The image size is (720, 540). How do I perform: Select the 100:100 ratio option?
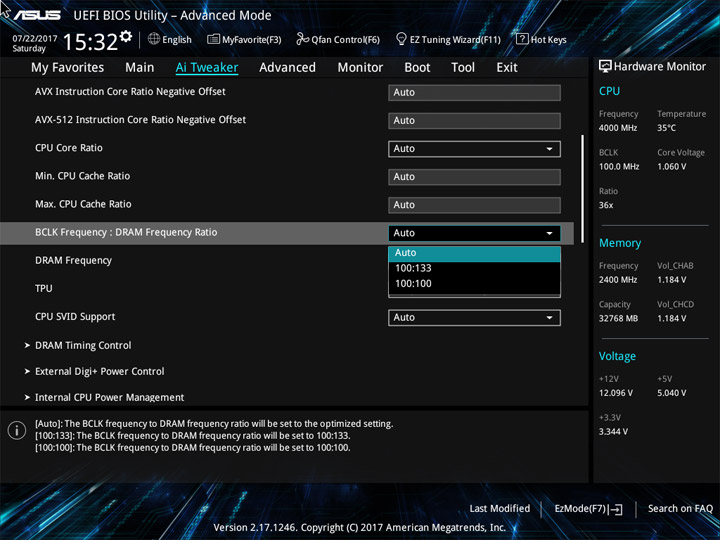pos(474,284)
